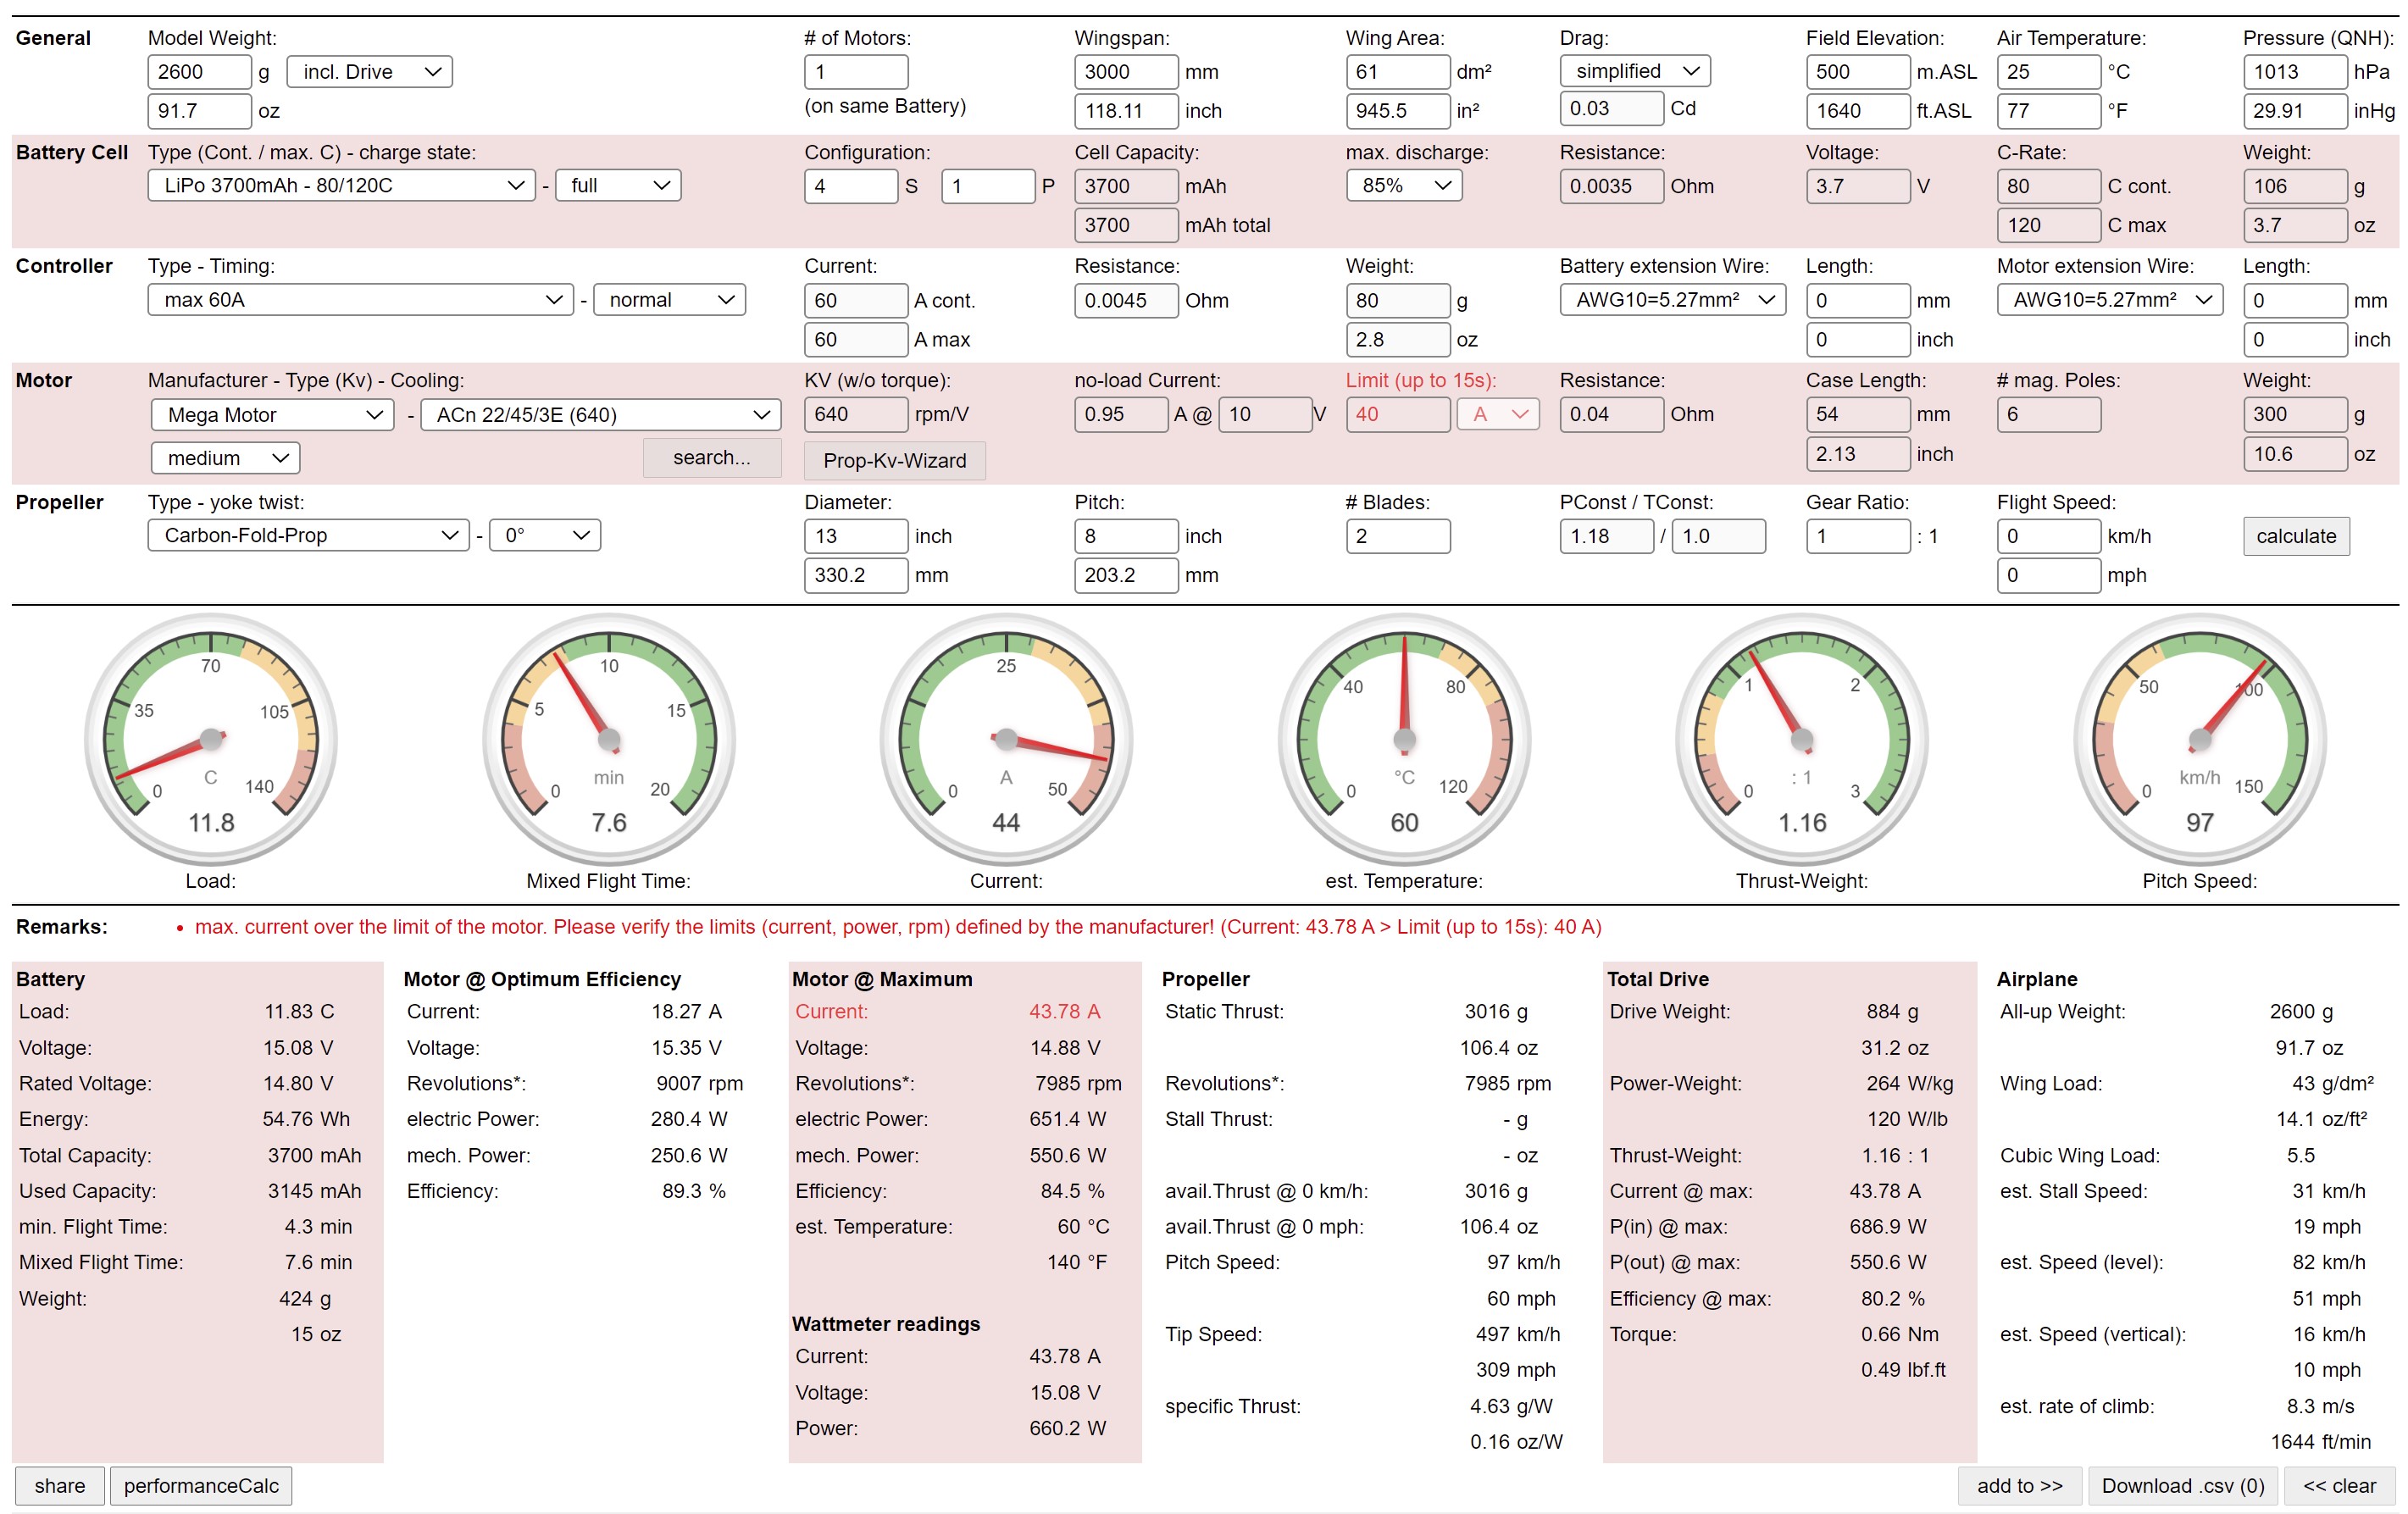
Task: Open performanceCalc button
Action: coord(201,1486)
